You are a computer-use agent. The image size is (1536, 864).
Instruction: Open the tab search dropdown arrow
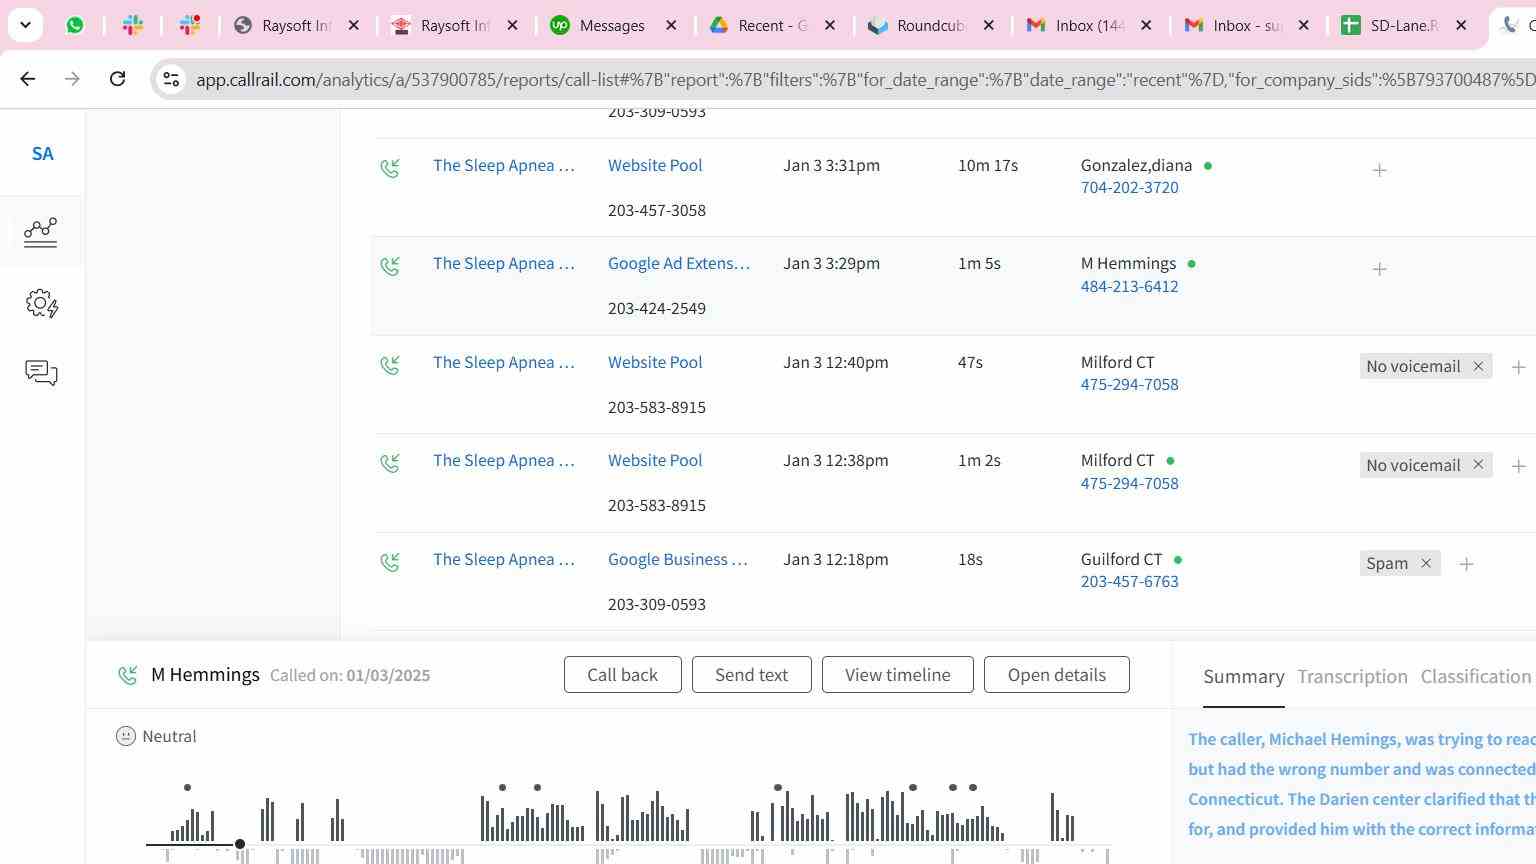[25, 25]
